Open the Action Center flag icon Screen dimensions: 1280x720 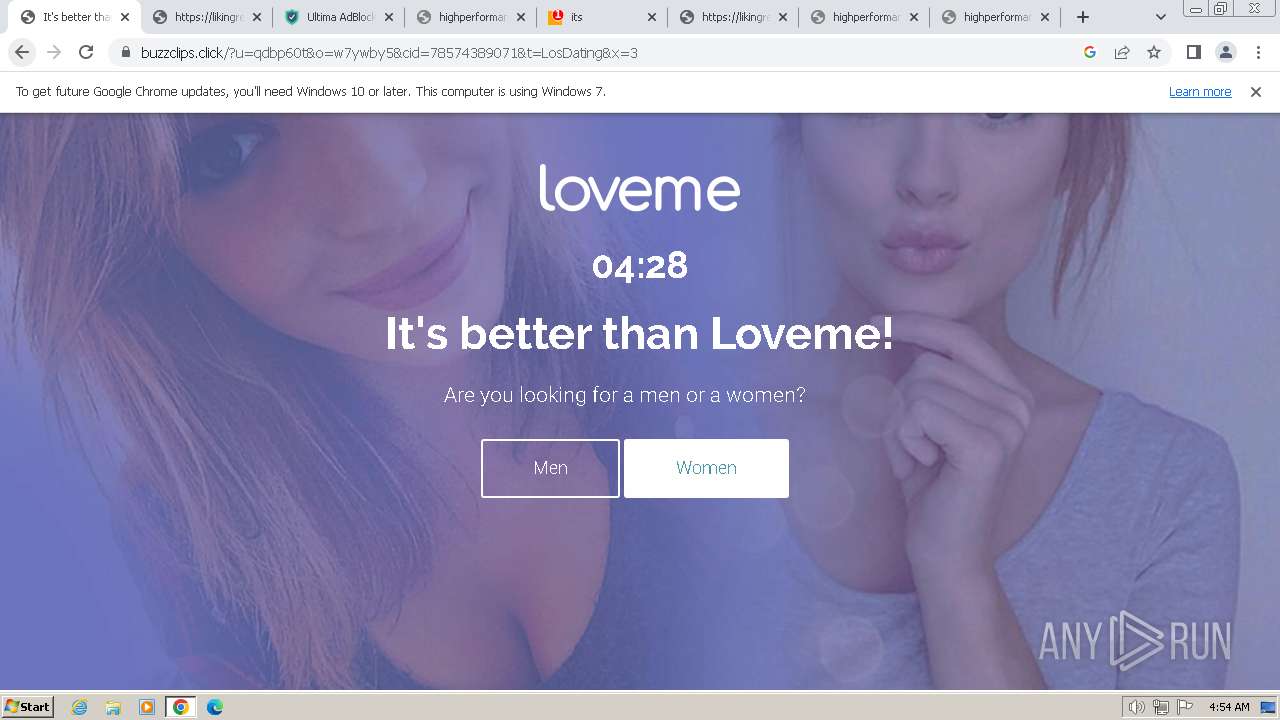[1185, 707]
